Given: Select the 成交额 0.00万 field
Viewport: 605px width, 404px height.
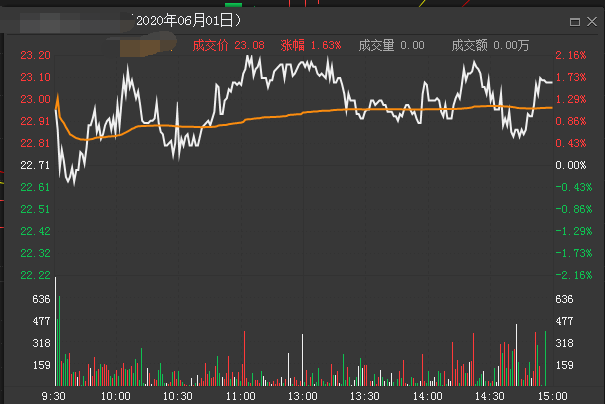Looking at the screenshot, I should (x=488, y=45).
